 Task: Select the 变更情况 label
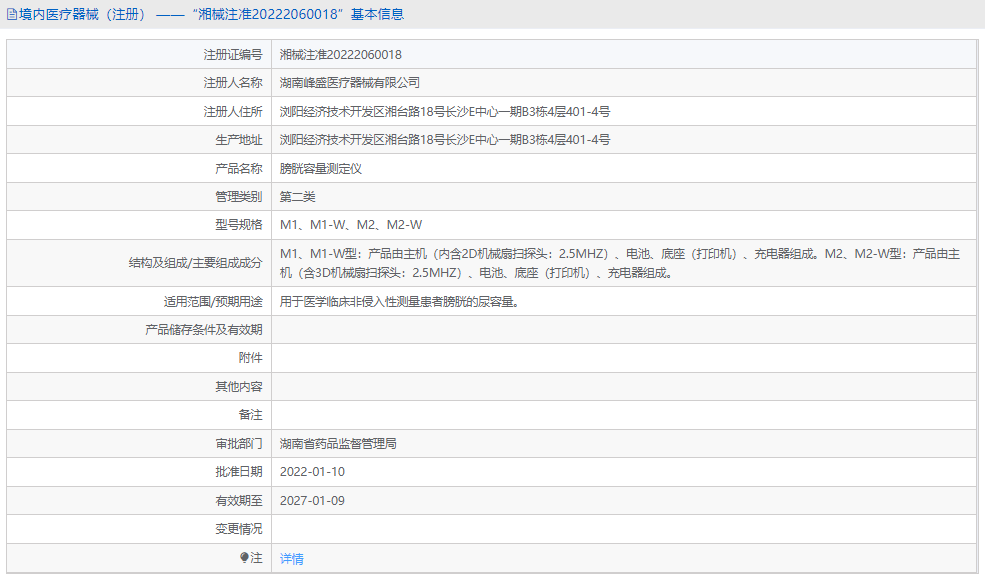239,529
